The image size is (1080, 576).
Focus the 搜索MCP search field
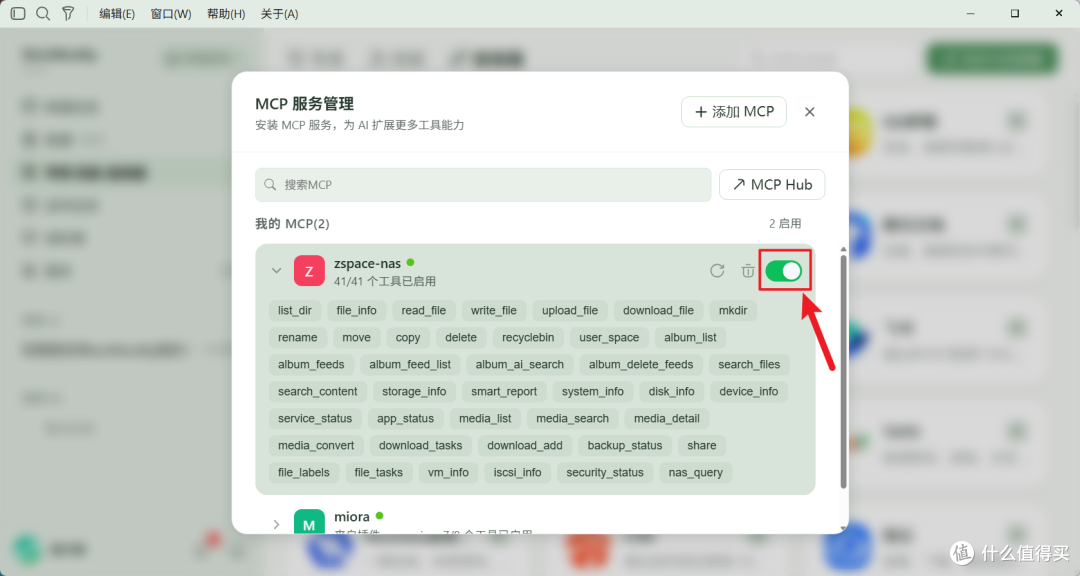483,185
